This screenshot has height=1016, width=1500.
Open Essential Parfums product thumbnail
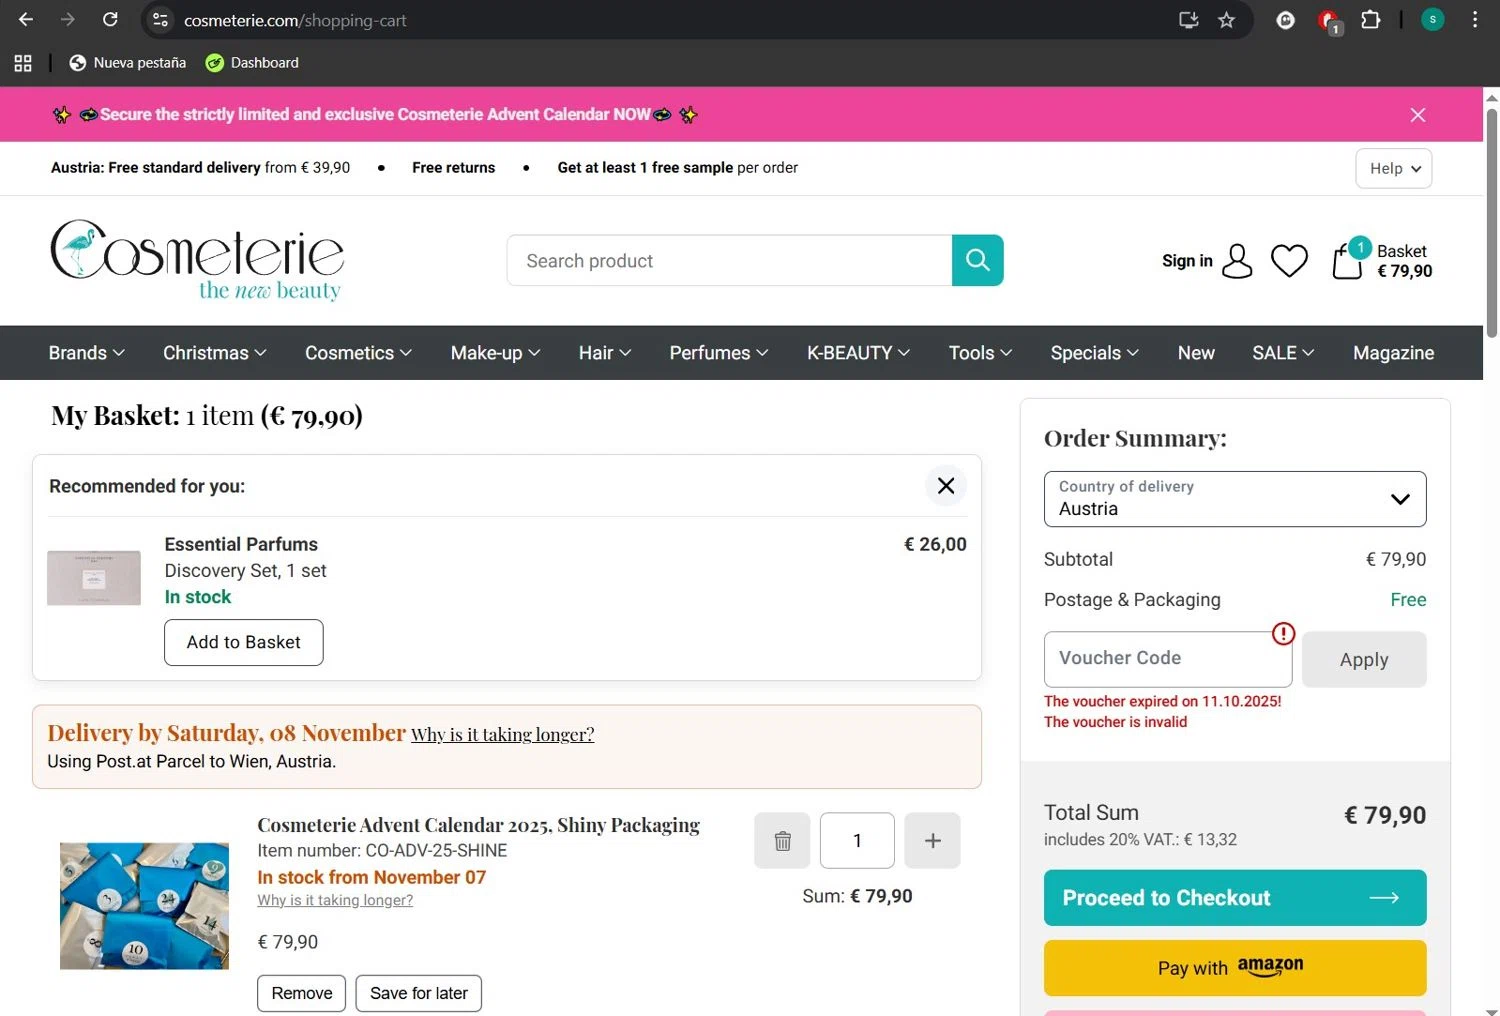pyautogui.click(x=94, y=578)
